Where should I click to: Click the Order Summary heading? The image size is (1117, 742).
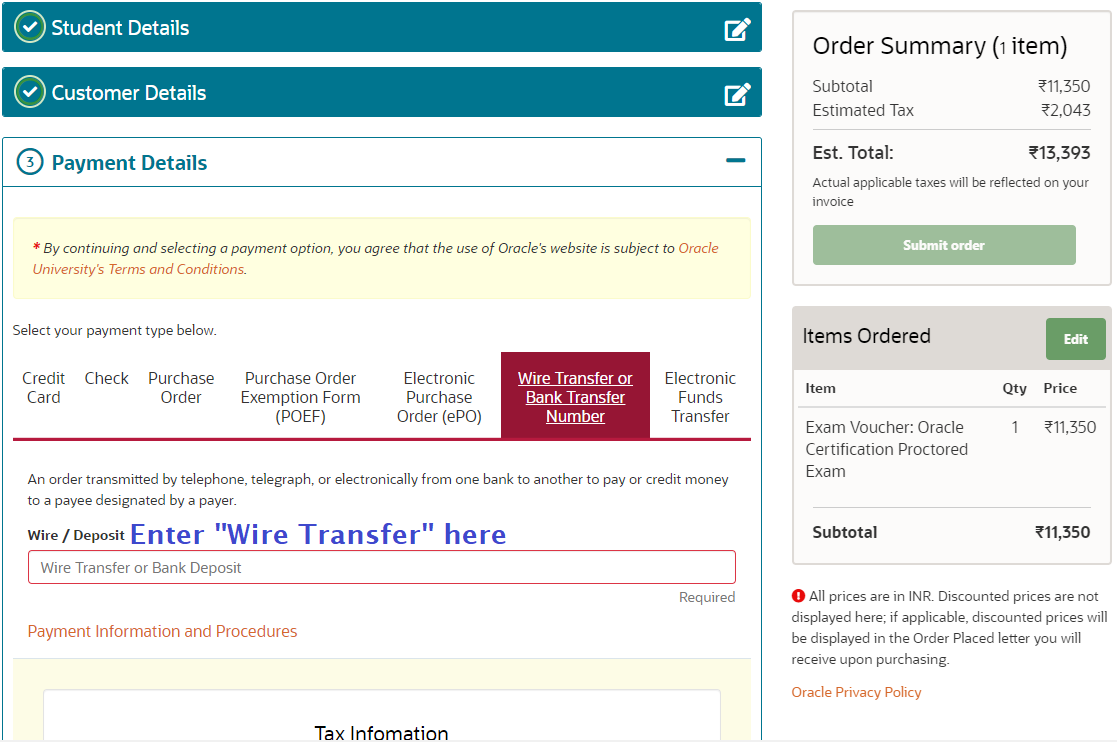click(940, 46)
